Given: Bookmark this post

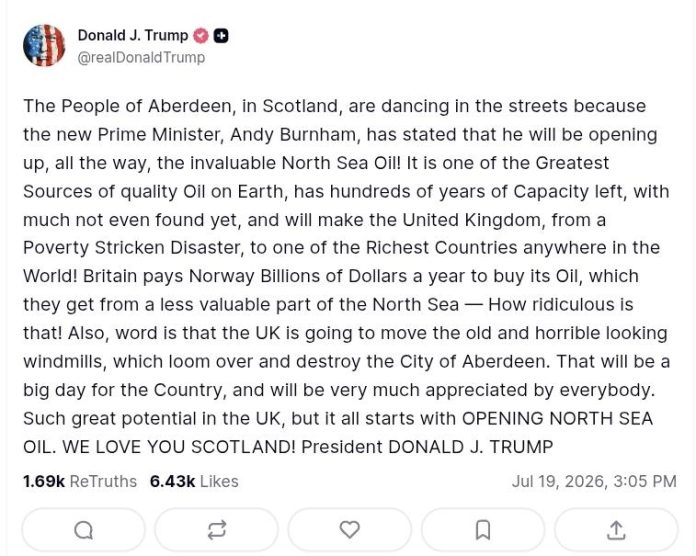Looking at the screenshot, I should pyautogui.click(x=483, y=530).
